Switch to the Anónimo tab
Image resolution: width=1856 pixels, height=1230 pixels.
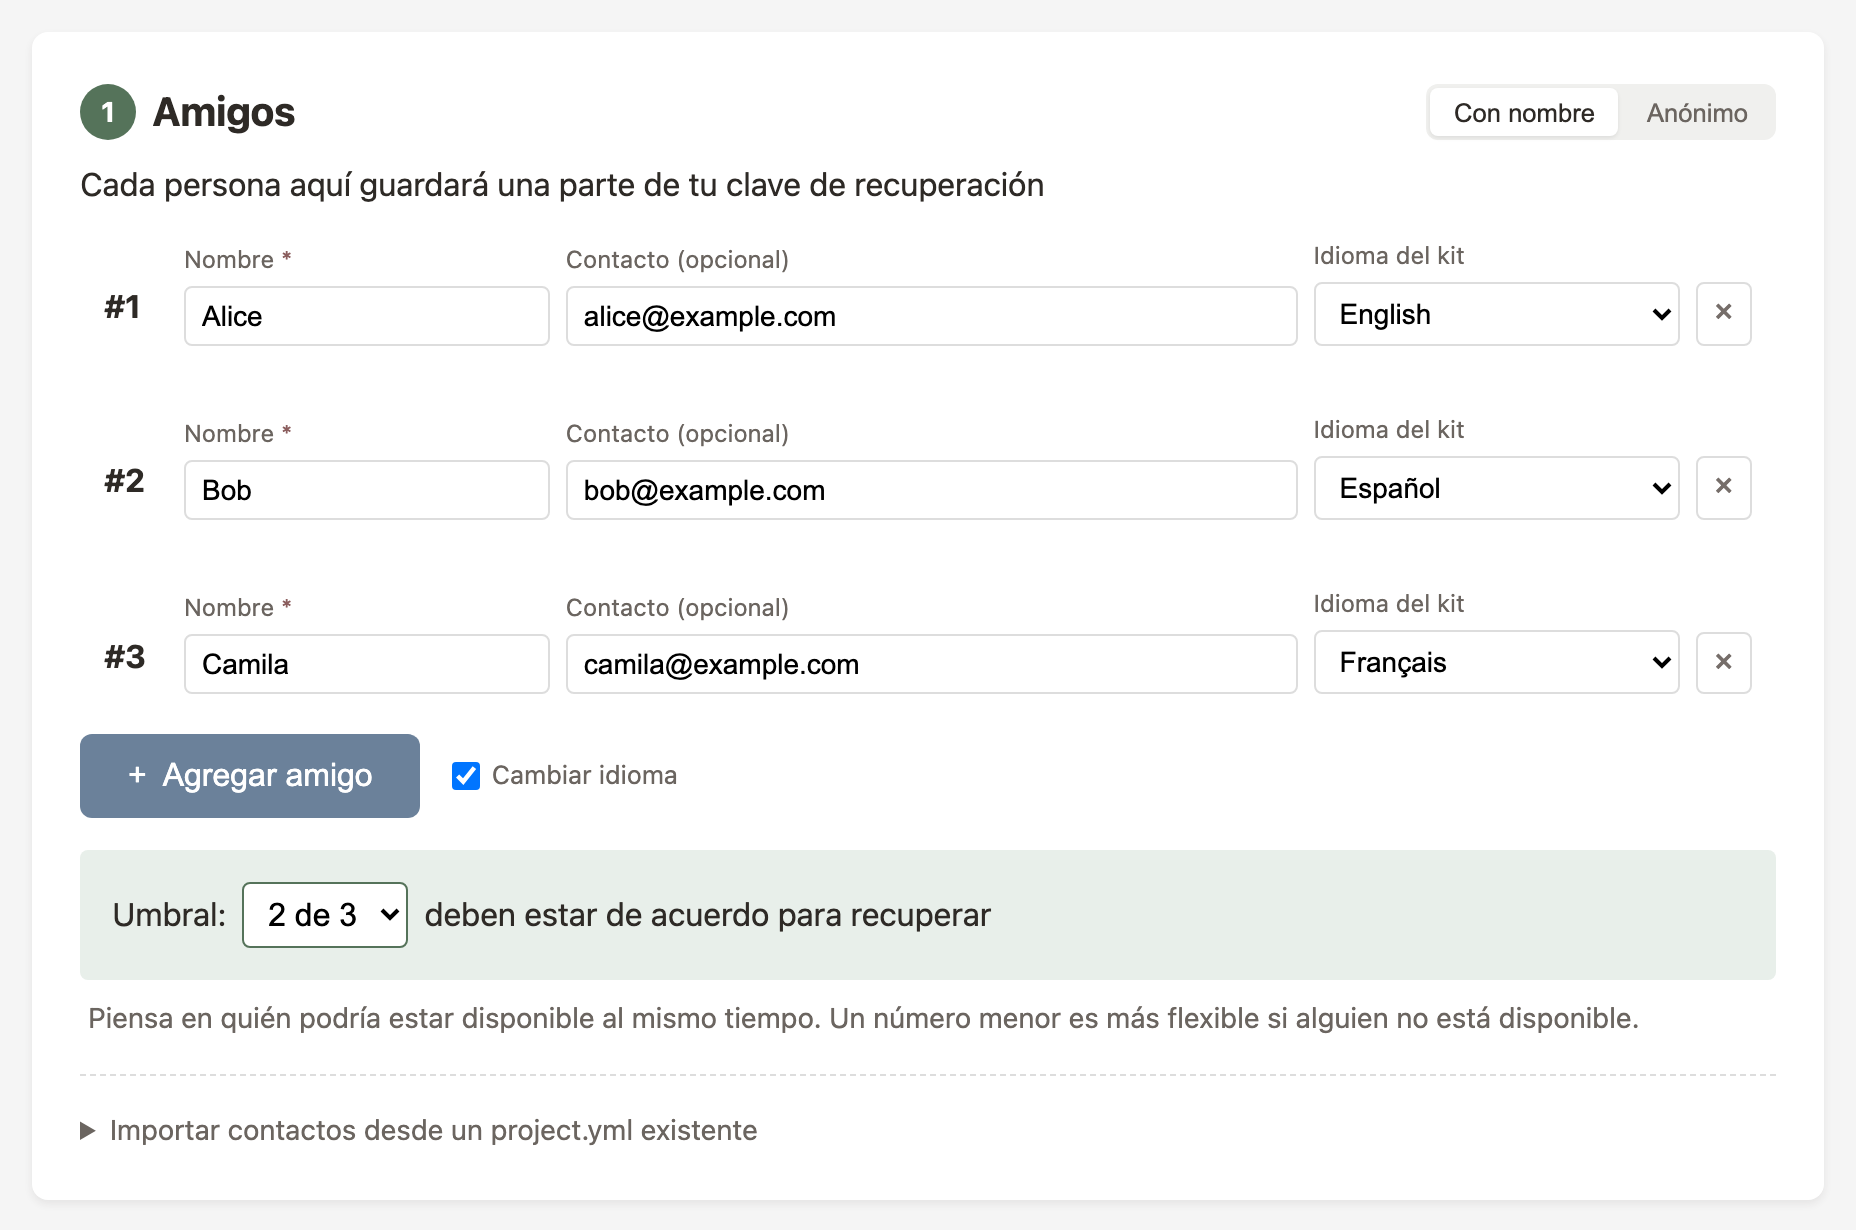1697,112
